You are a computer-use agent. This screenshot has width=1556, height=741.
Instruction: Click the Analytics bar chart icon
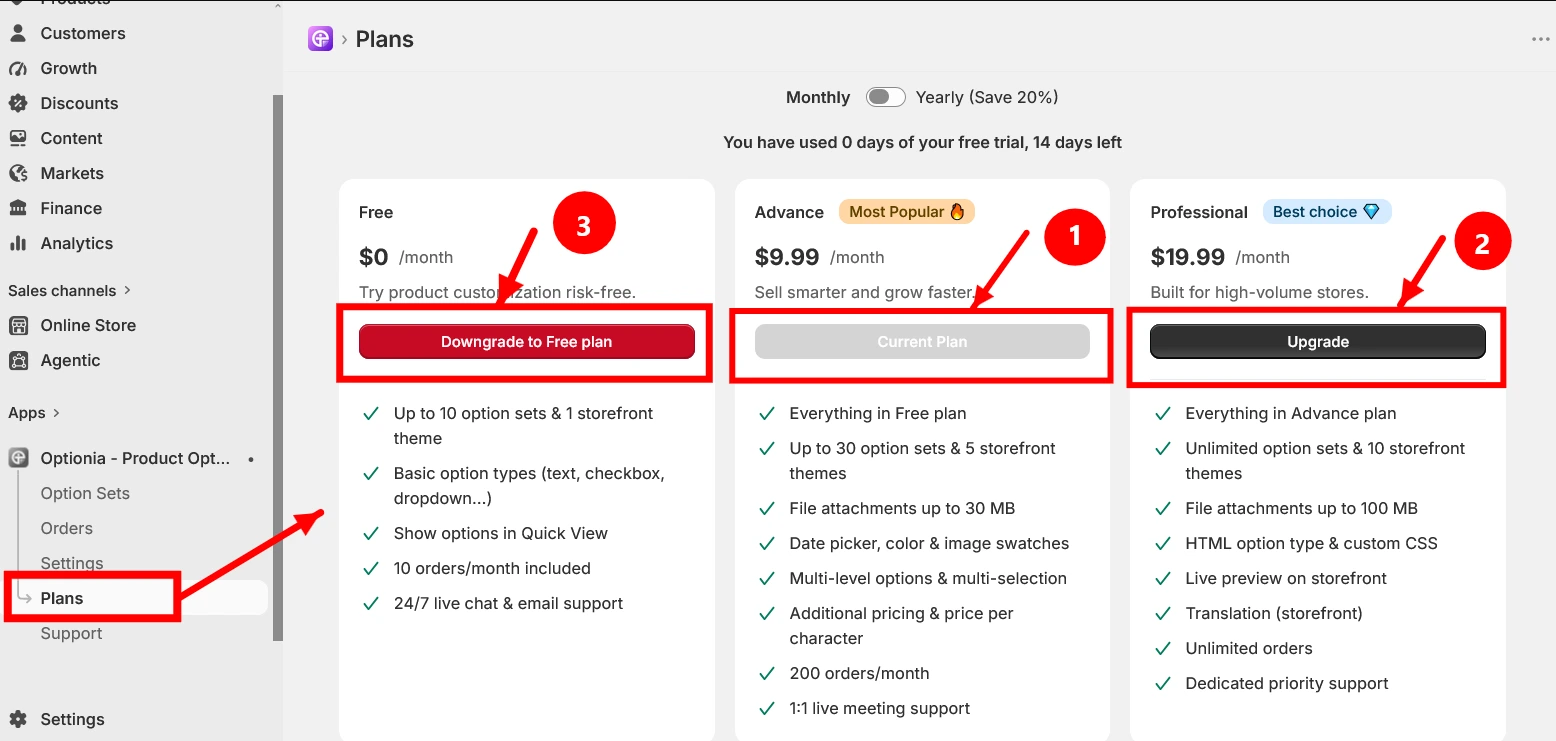coord(18,243)
